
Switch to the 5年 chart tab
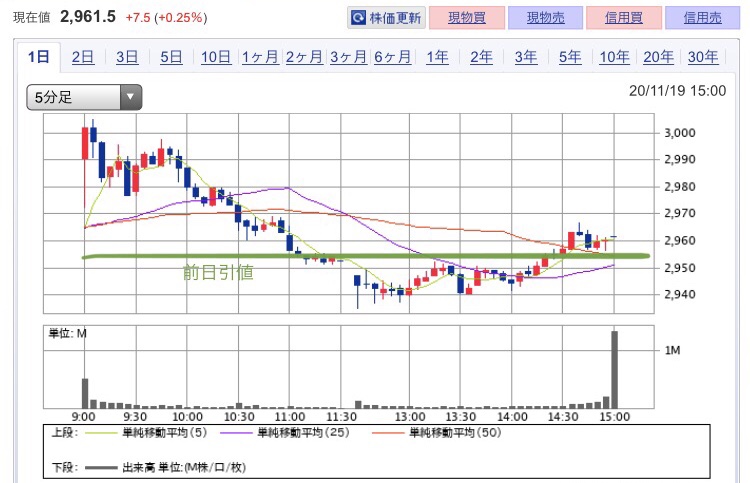[570, 57]
